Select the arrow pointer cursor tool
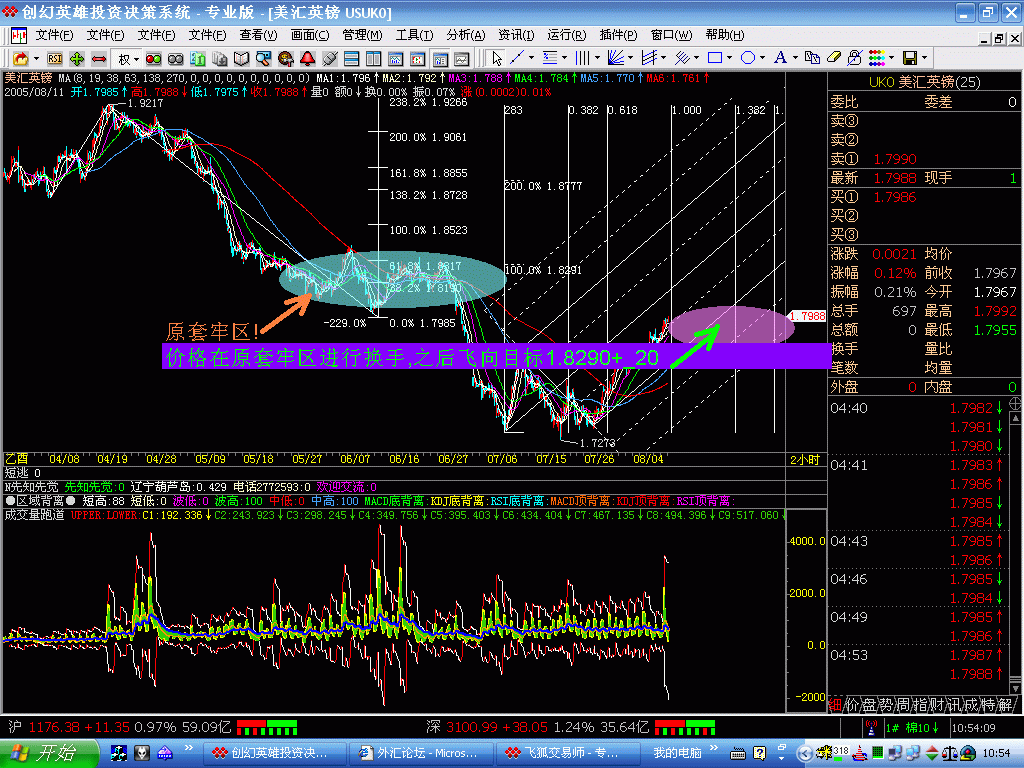The image size is (1024, 768). tap(496, 58)
